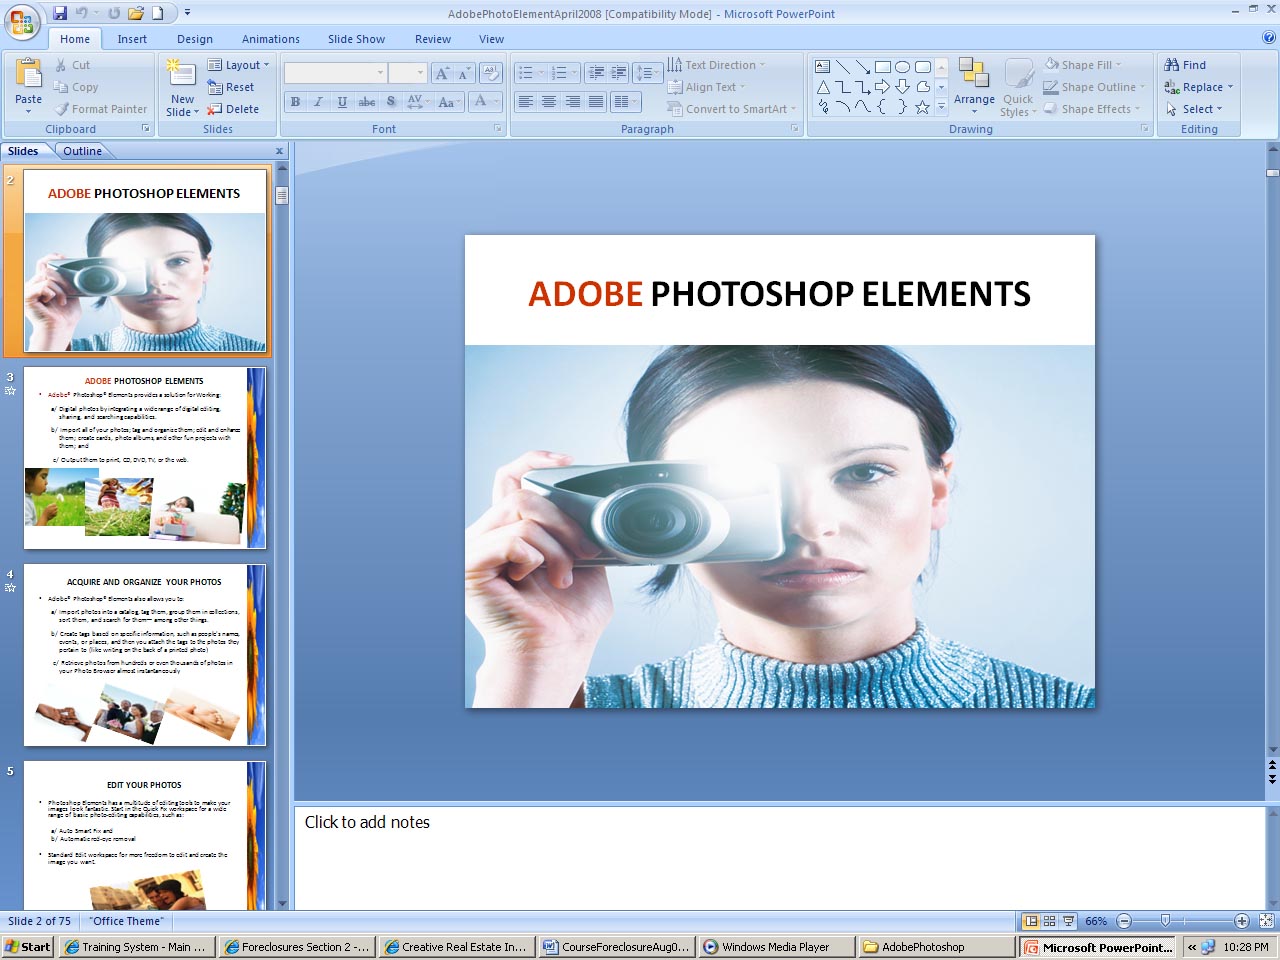Justify text in the Paragraph group
Image resolution: width=1280 pixels, height=960 pixels.
[596, 102]
